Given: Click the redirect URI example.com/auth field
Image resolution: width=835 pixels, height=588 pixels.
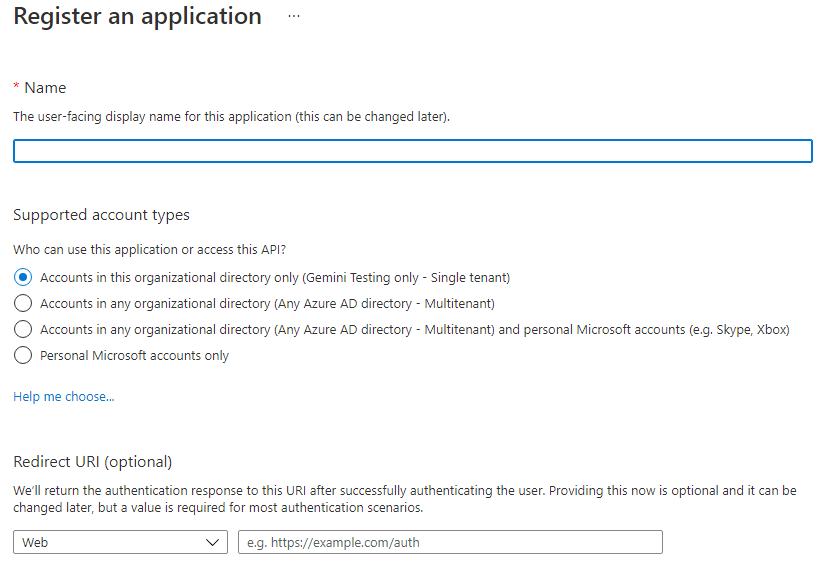Looking at the screenshot, I should tap(451, 542).
